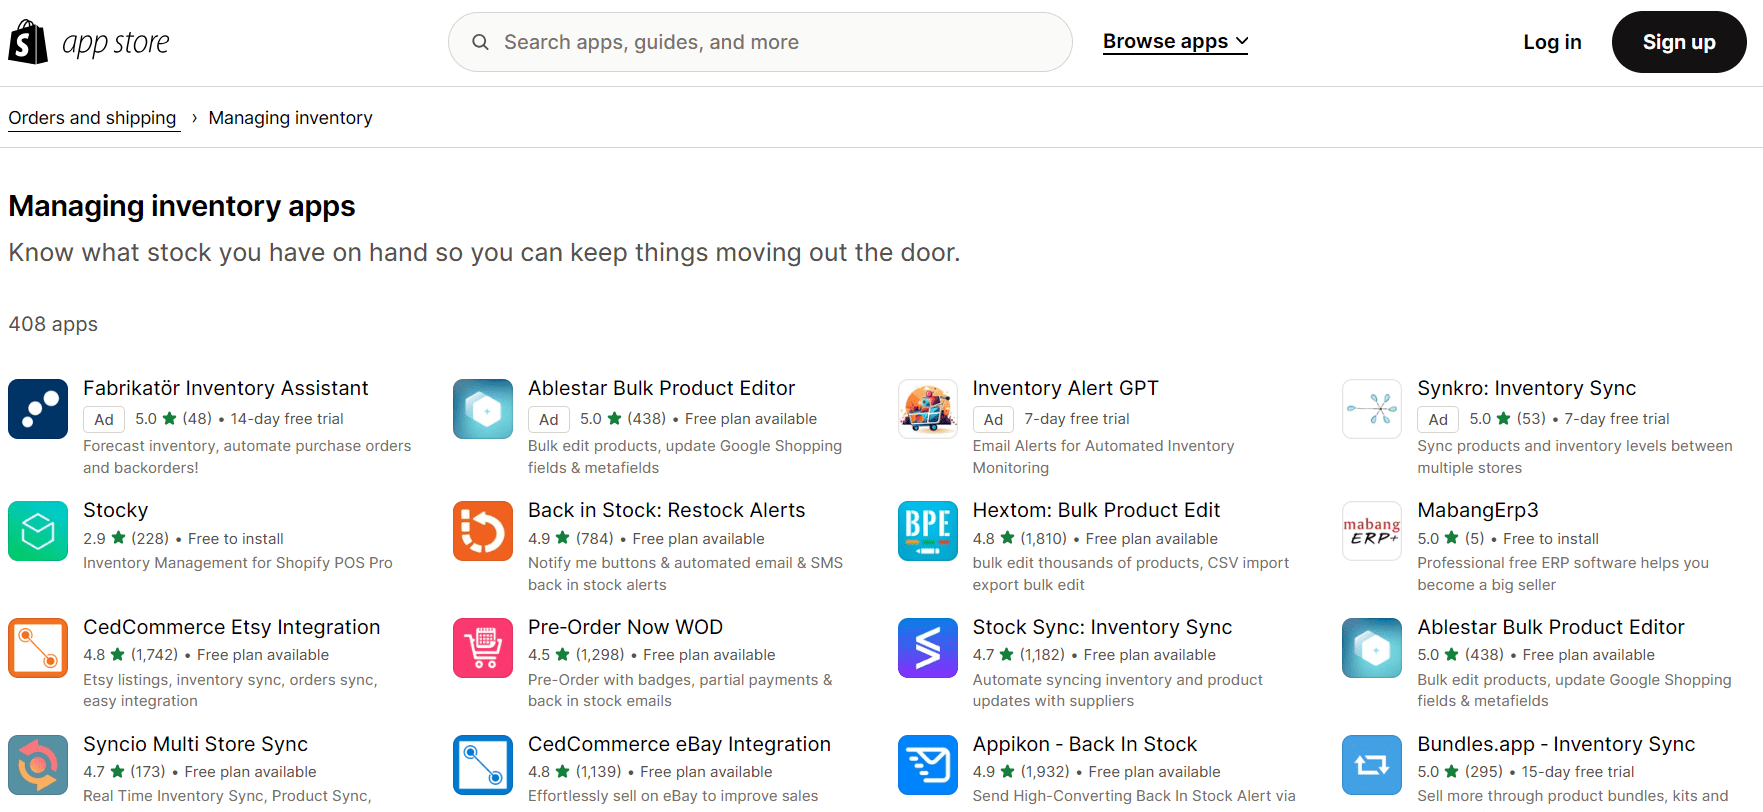1763x812 pixels.
Task: Select the Stocky app icon
Action: click(37, 531)
